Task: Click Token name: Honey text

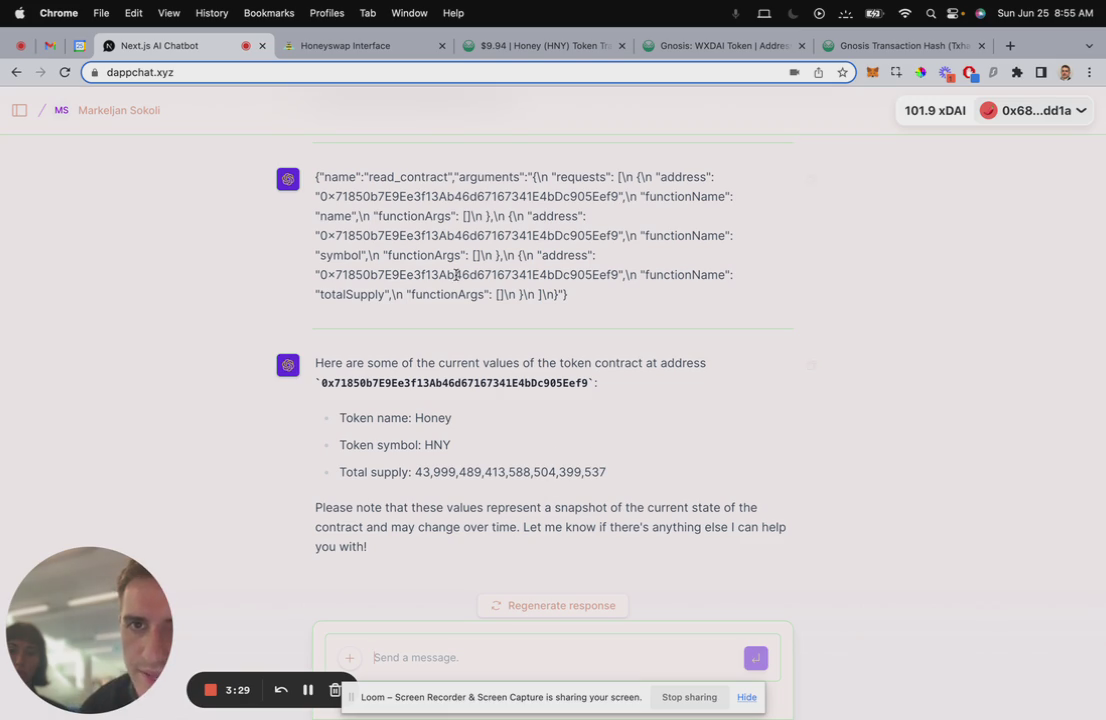Action: [395, 418]
